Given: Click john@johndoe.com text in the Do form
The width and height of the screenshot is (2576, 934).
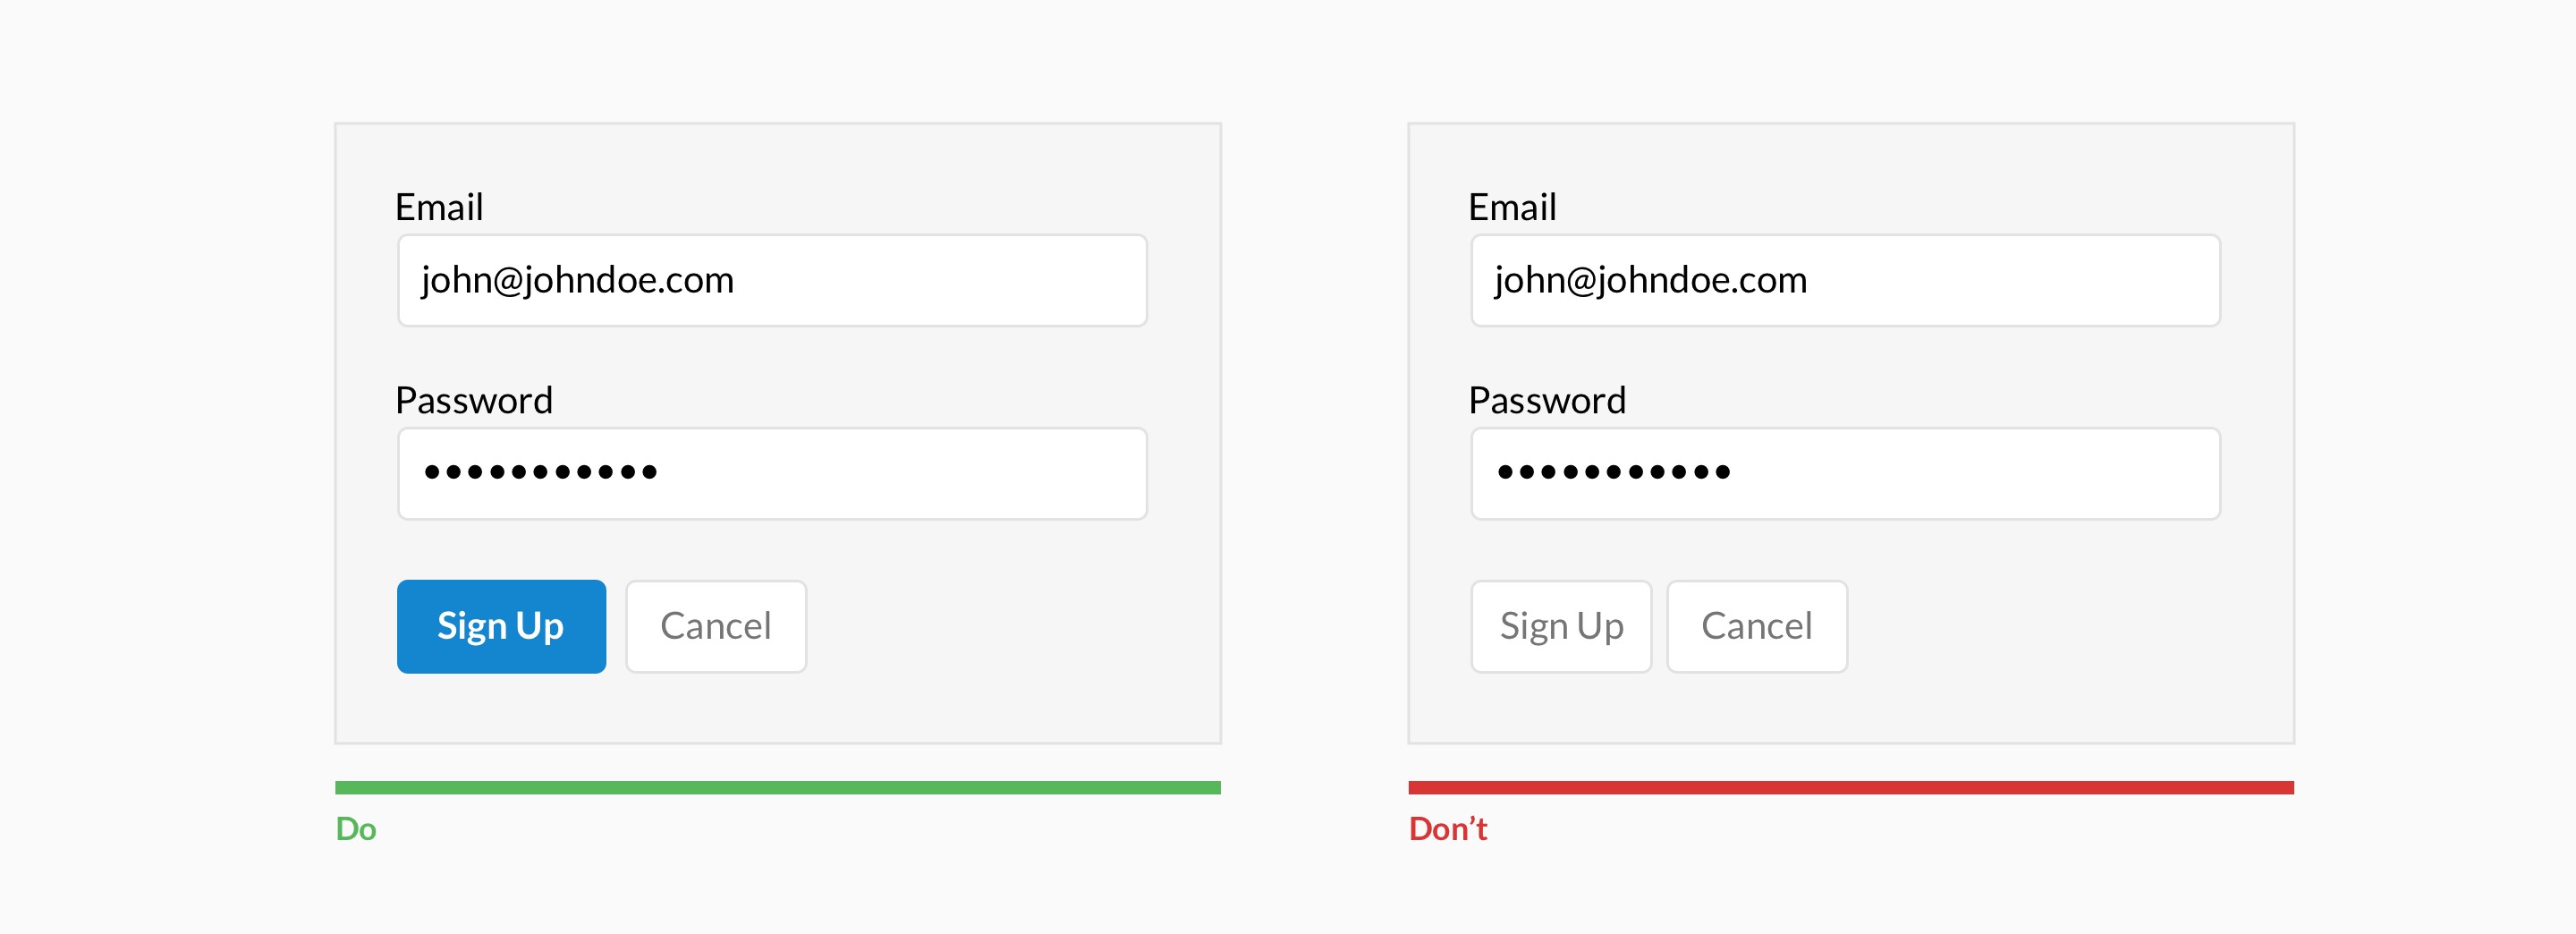Looking at the screenshot, I should (x=578, y=280).
